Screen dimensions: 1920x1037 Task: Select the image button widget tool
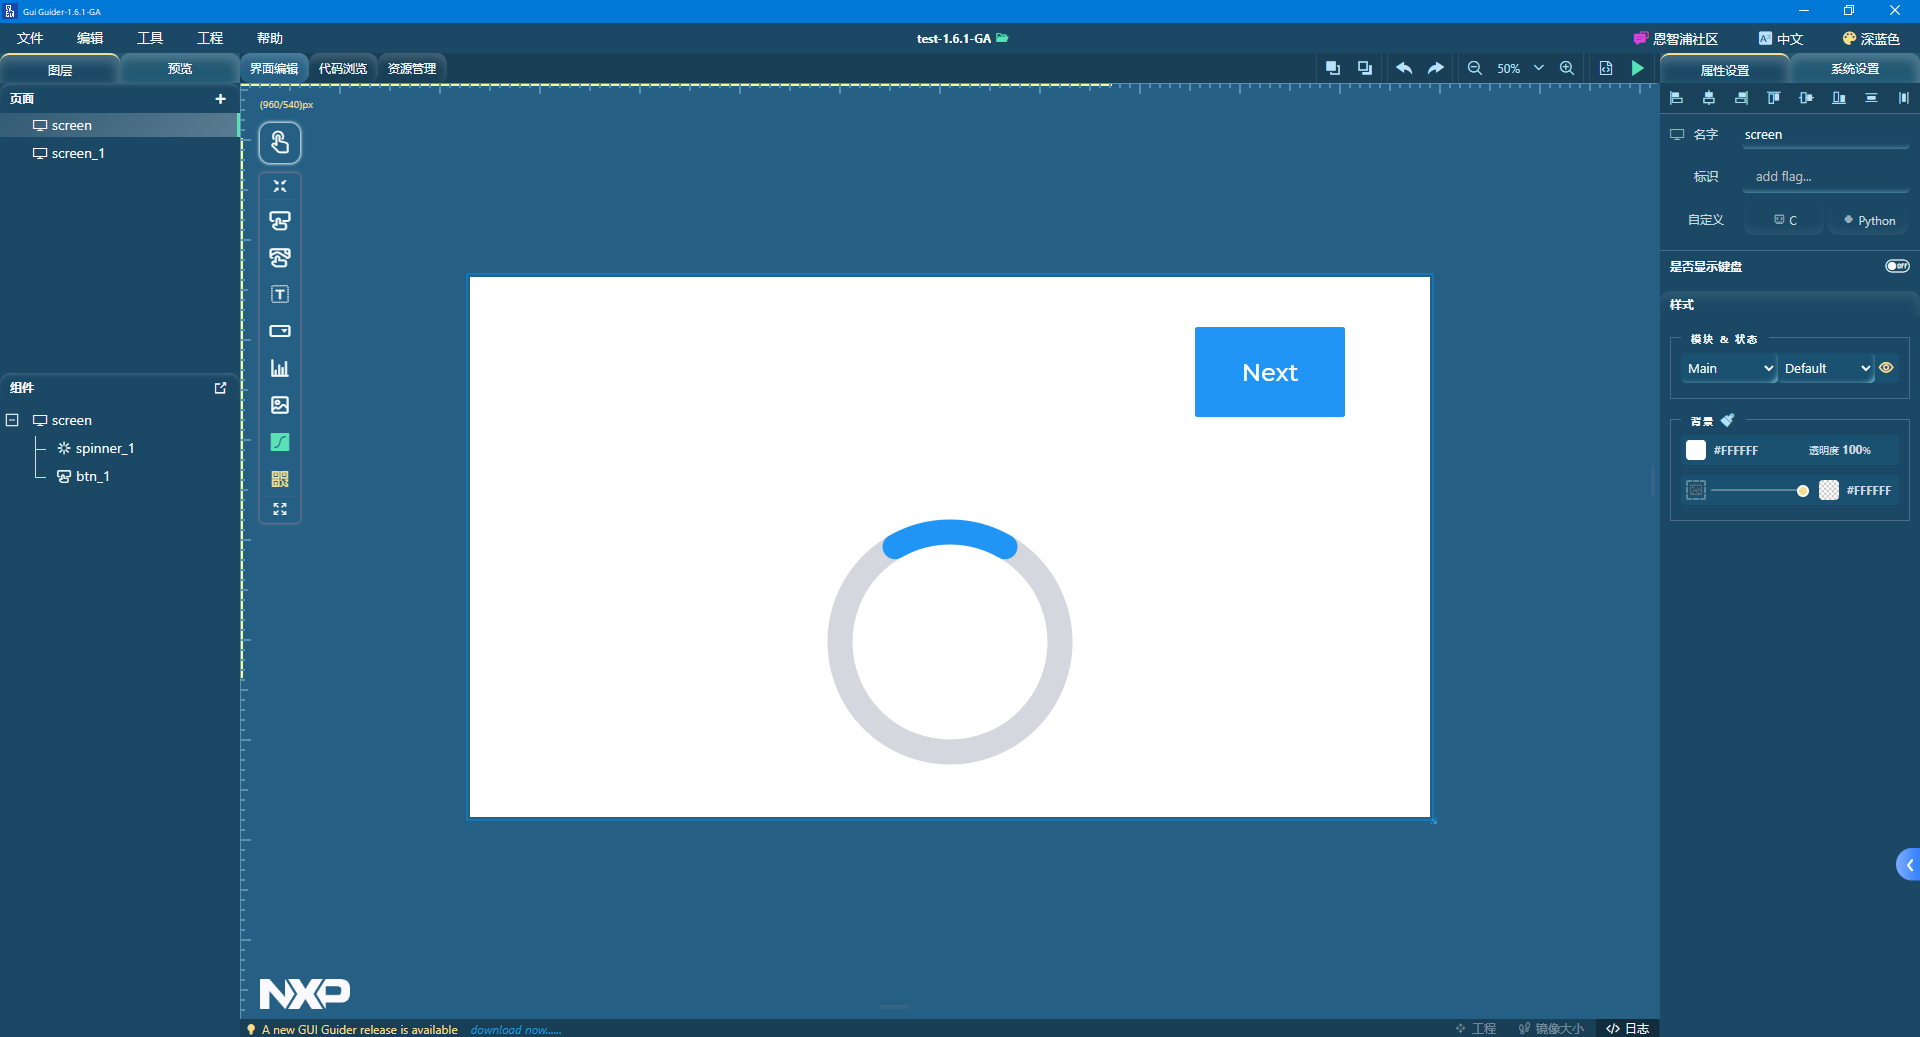click(x=280, y=258)
